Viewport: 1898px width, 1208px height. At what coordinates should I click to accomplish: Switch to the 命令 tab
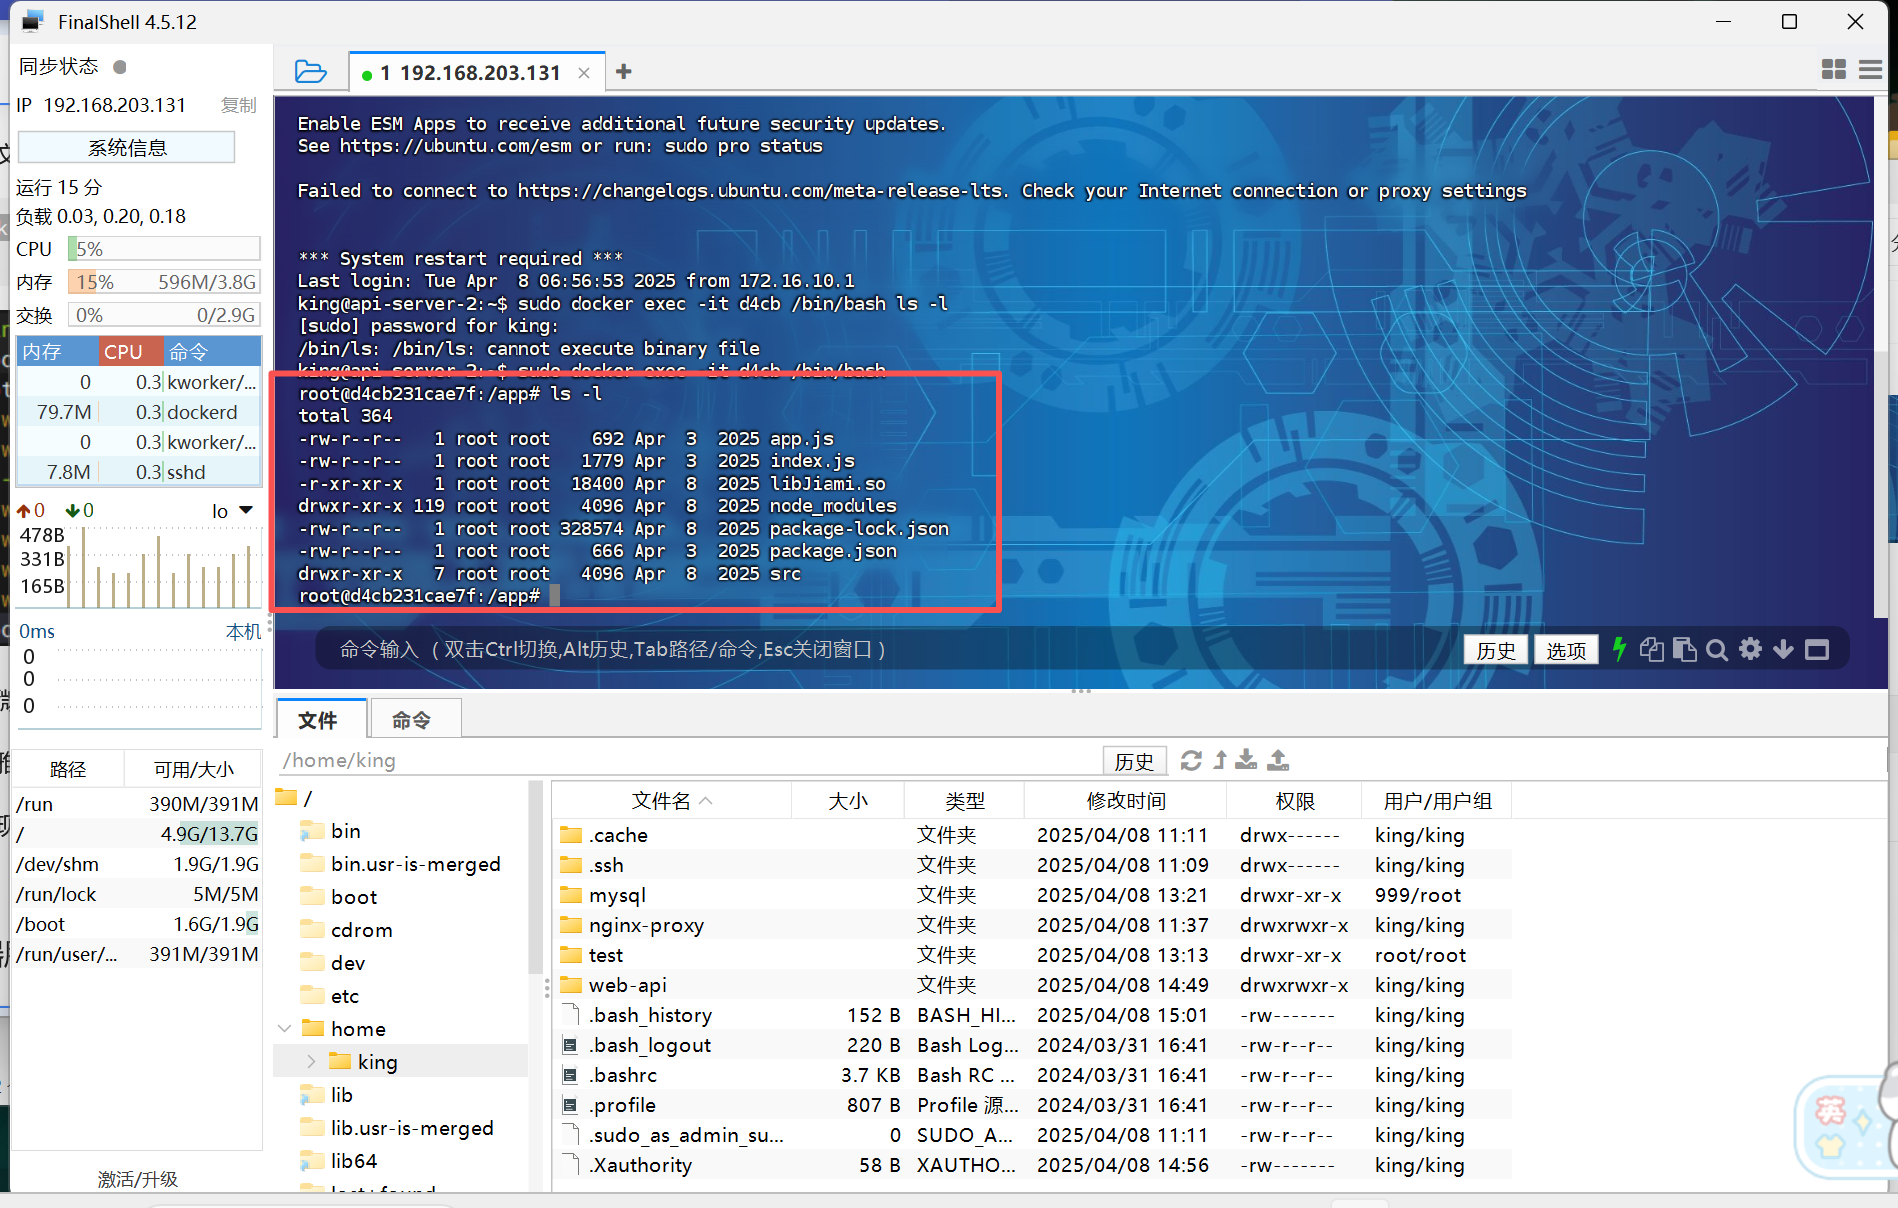pos(414,720)
